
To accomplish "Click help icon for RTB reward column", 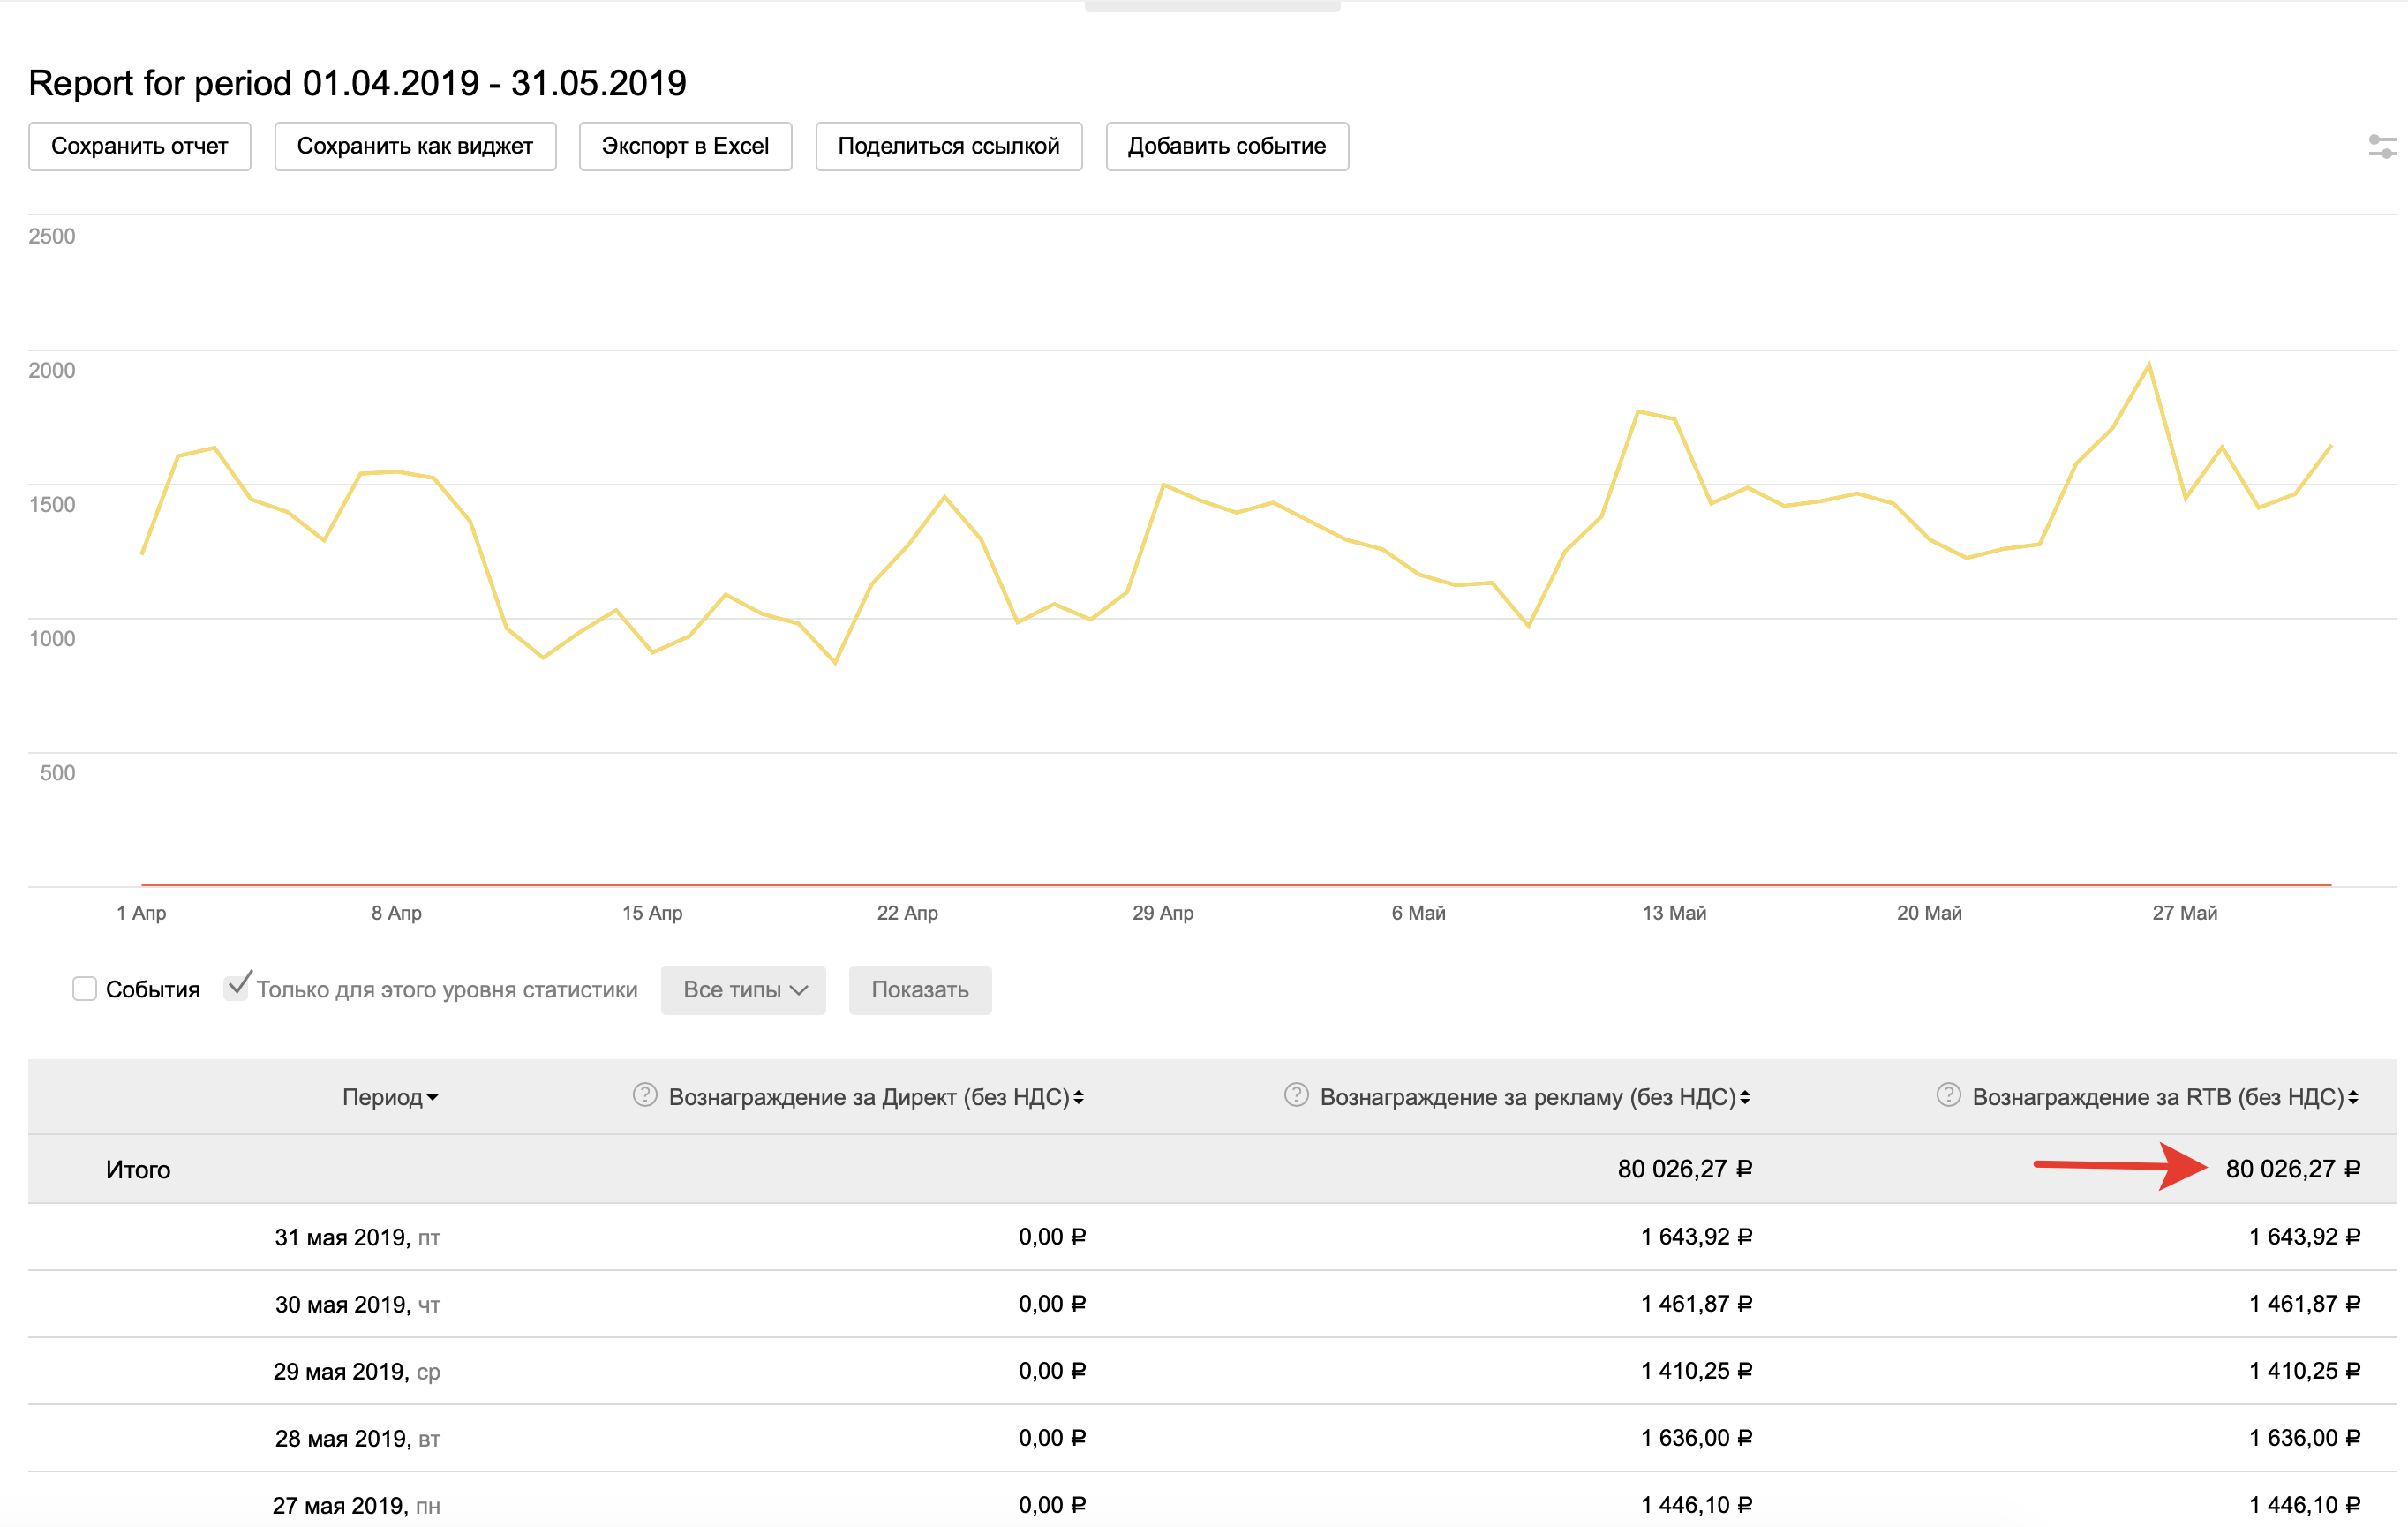I will (x=1948, y=1095).
